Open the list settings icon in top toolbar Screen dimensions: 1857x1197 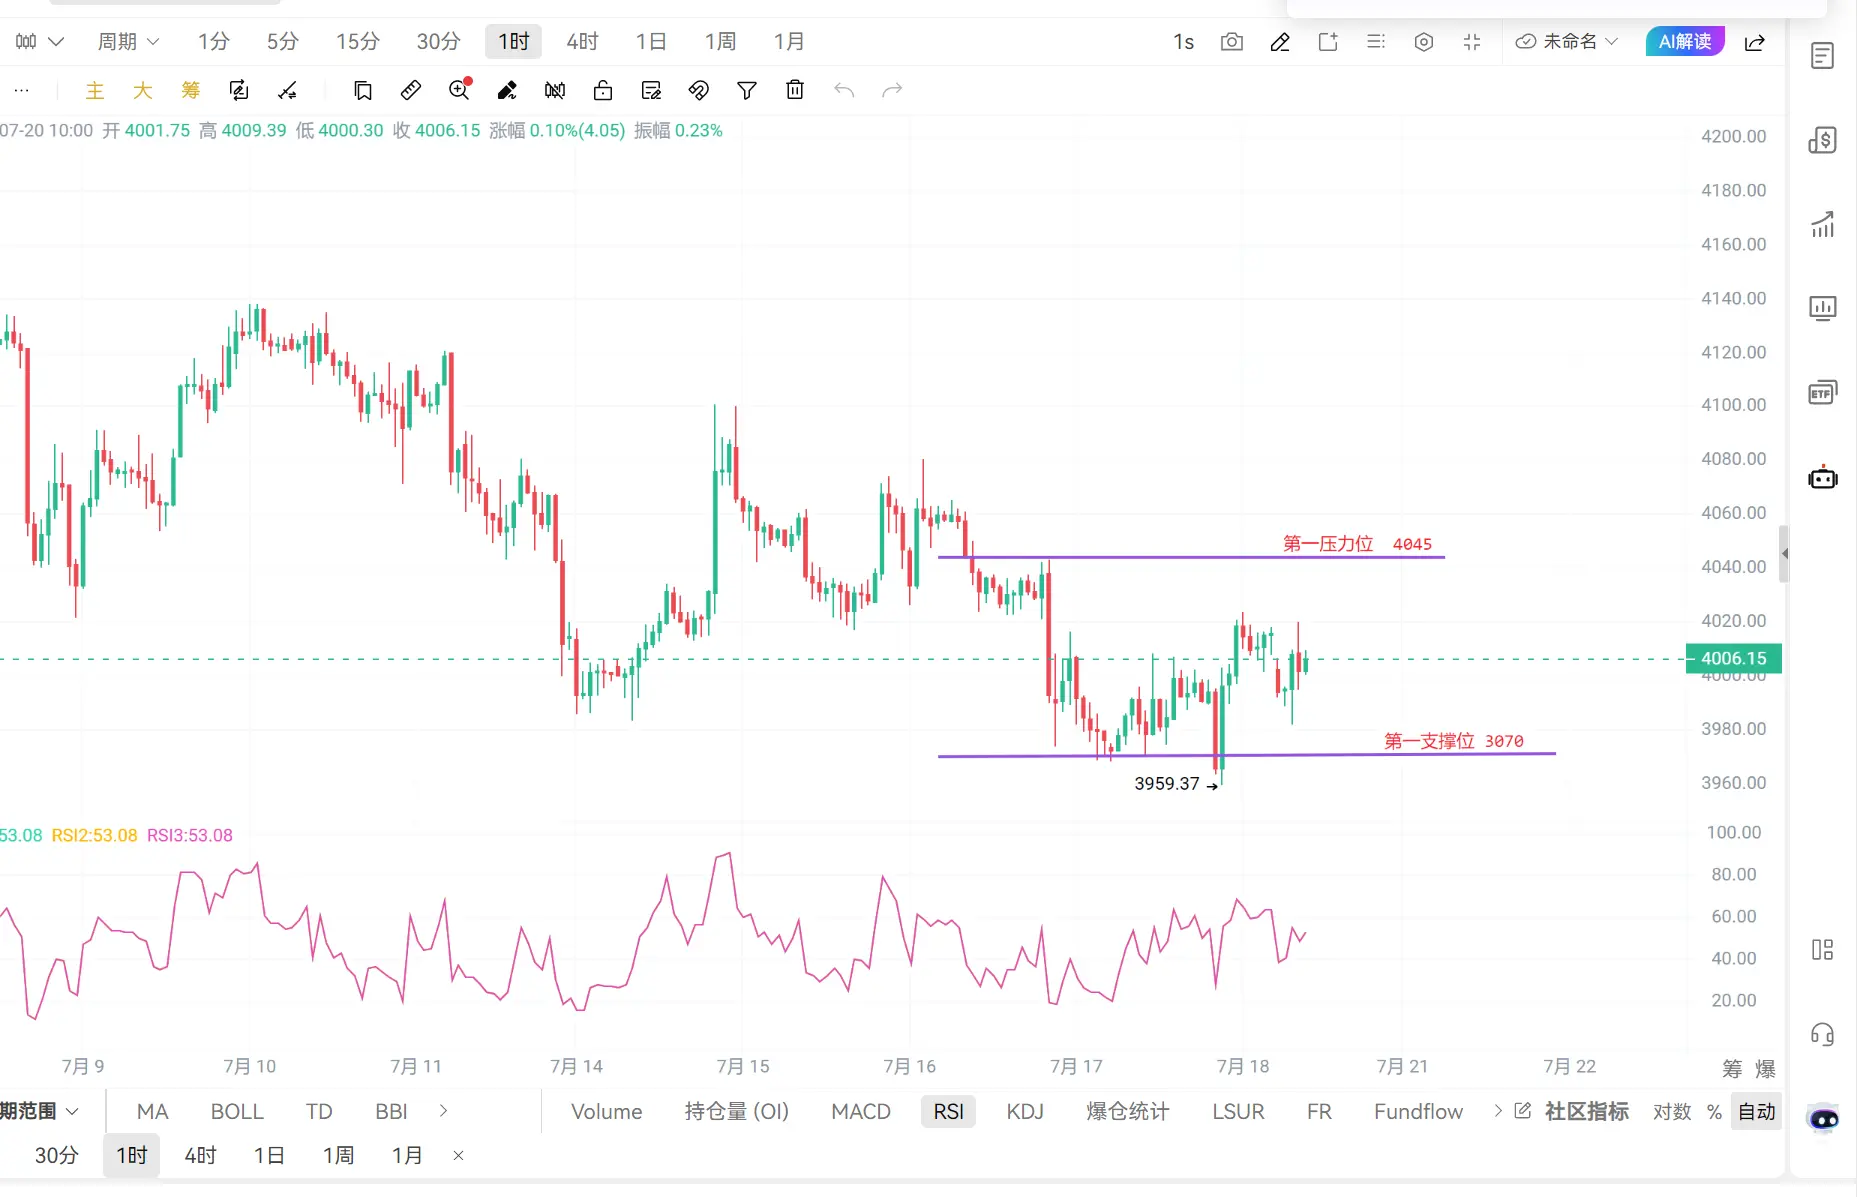1376,42
